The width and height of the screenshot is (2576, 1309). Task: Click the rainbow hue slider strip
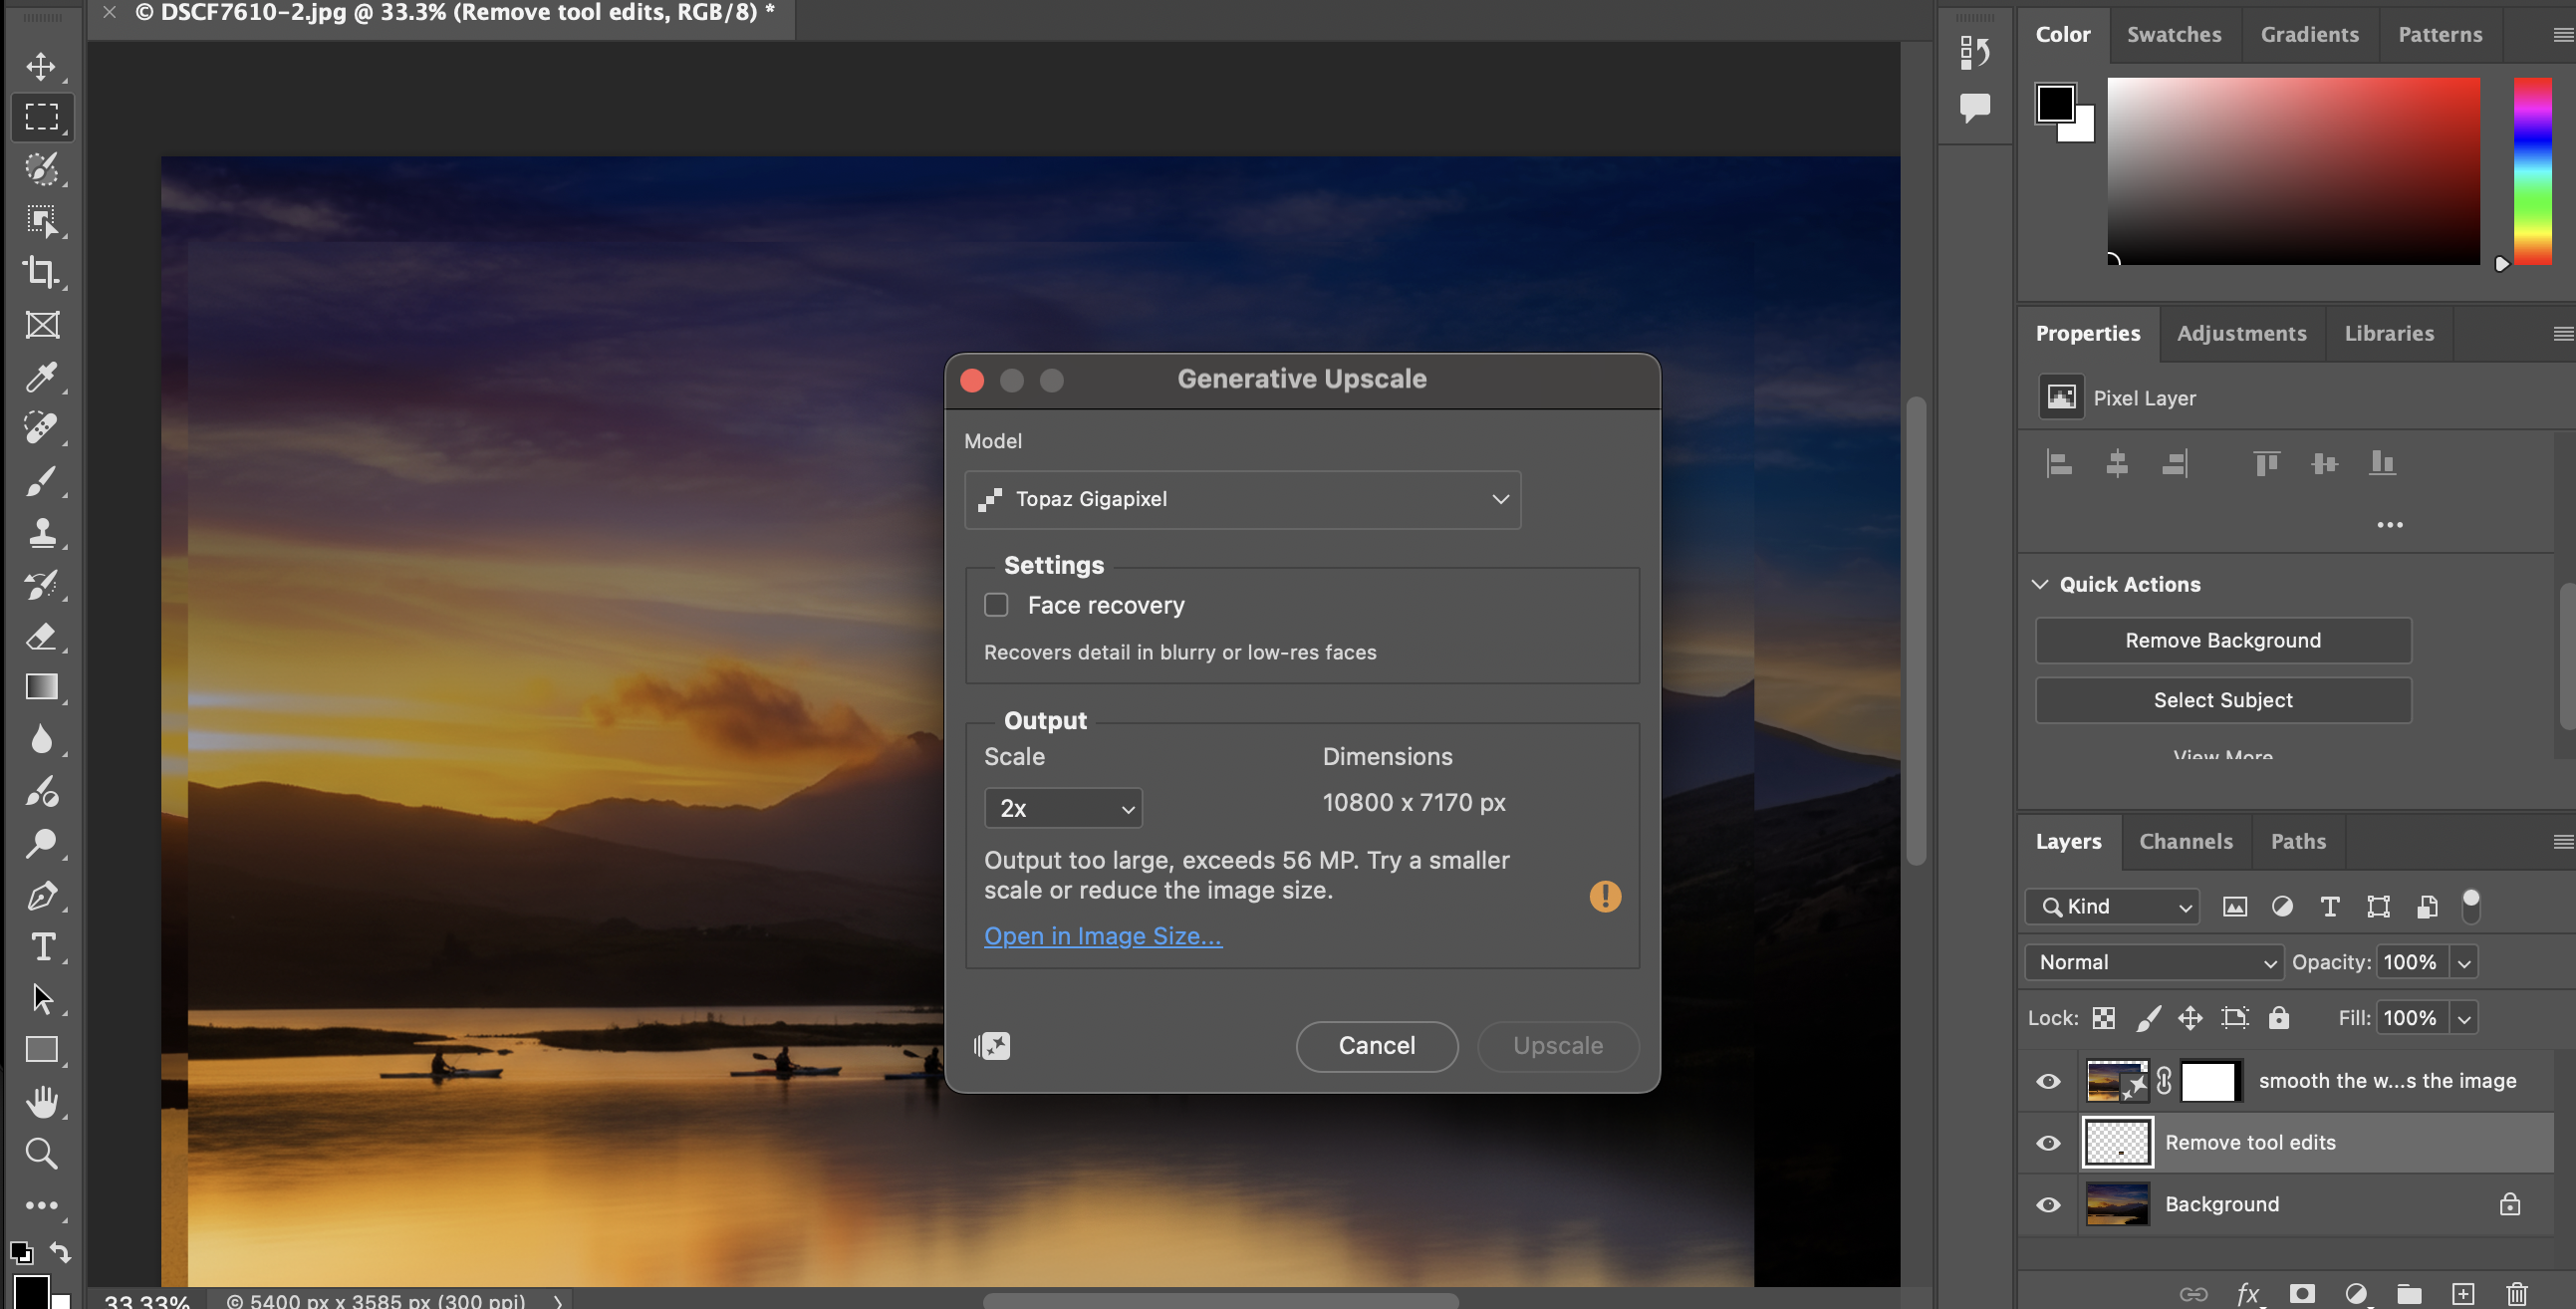pyautogui.click(x=2532, y=170)
